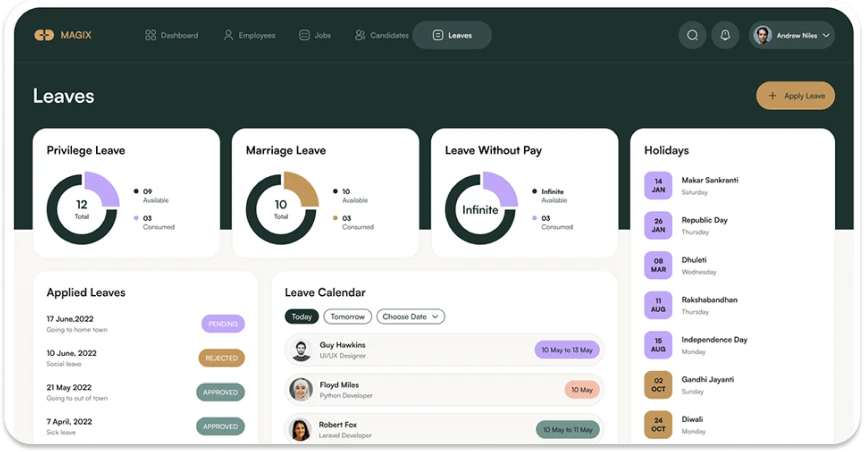
Task: Click the Privilege Leave donut chart
Action: (x=82, y=209)
